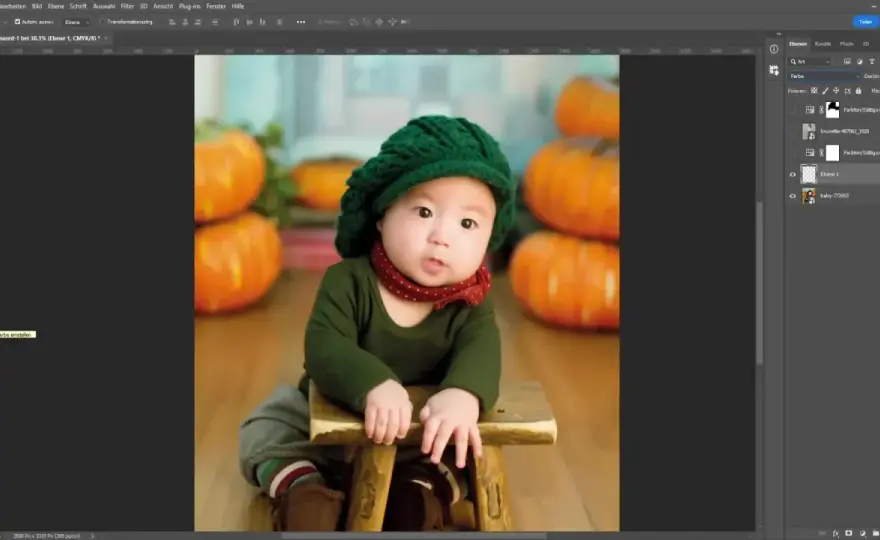The width and height of the screenshot is (880, 540).
Task: Open the Filter menu
Action: pos(127,6)
